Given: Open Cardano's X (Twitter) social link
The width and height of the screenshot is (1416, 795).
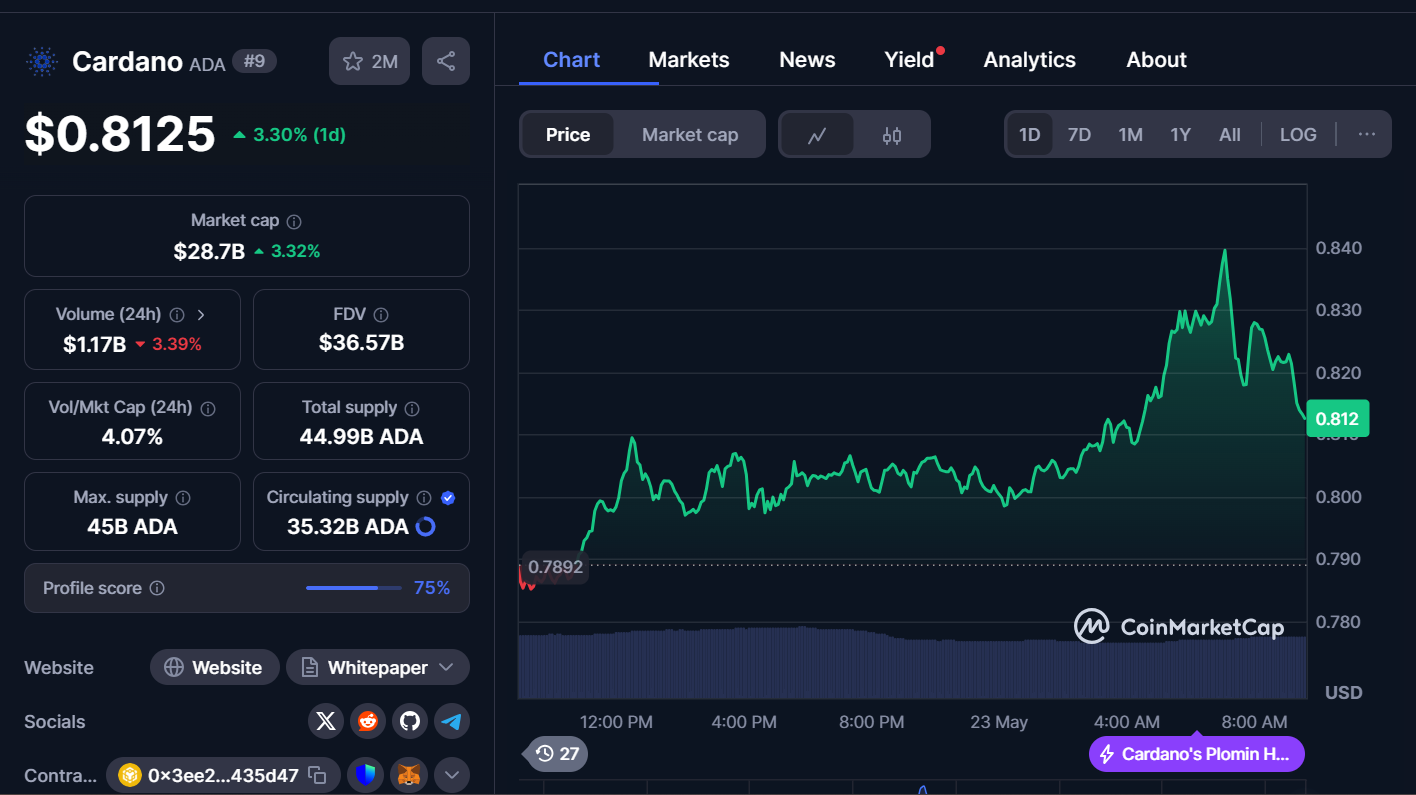Looking at the screenshot, I should [x=326, y=721].
